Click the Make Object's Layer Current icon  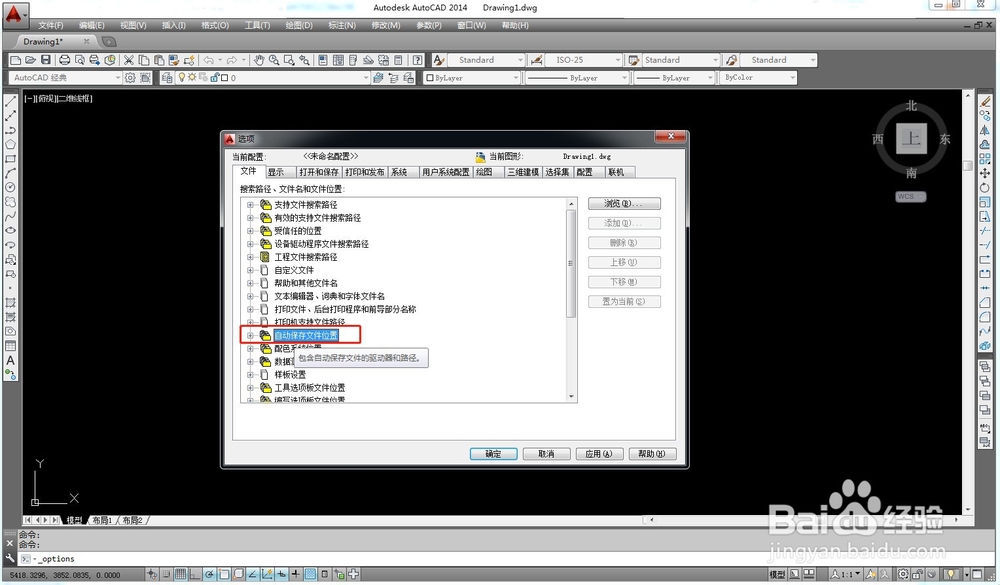point(378,78)
